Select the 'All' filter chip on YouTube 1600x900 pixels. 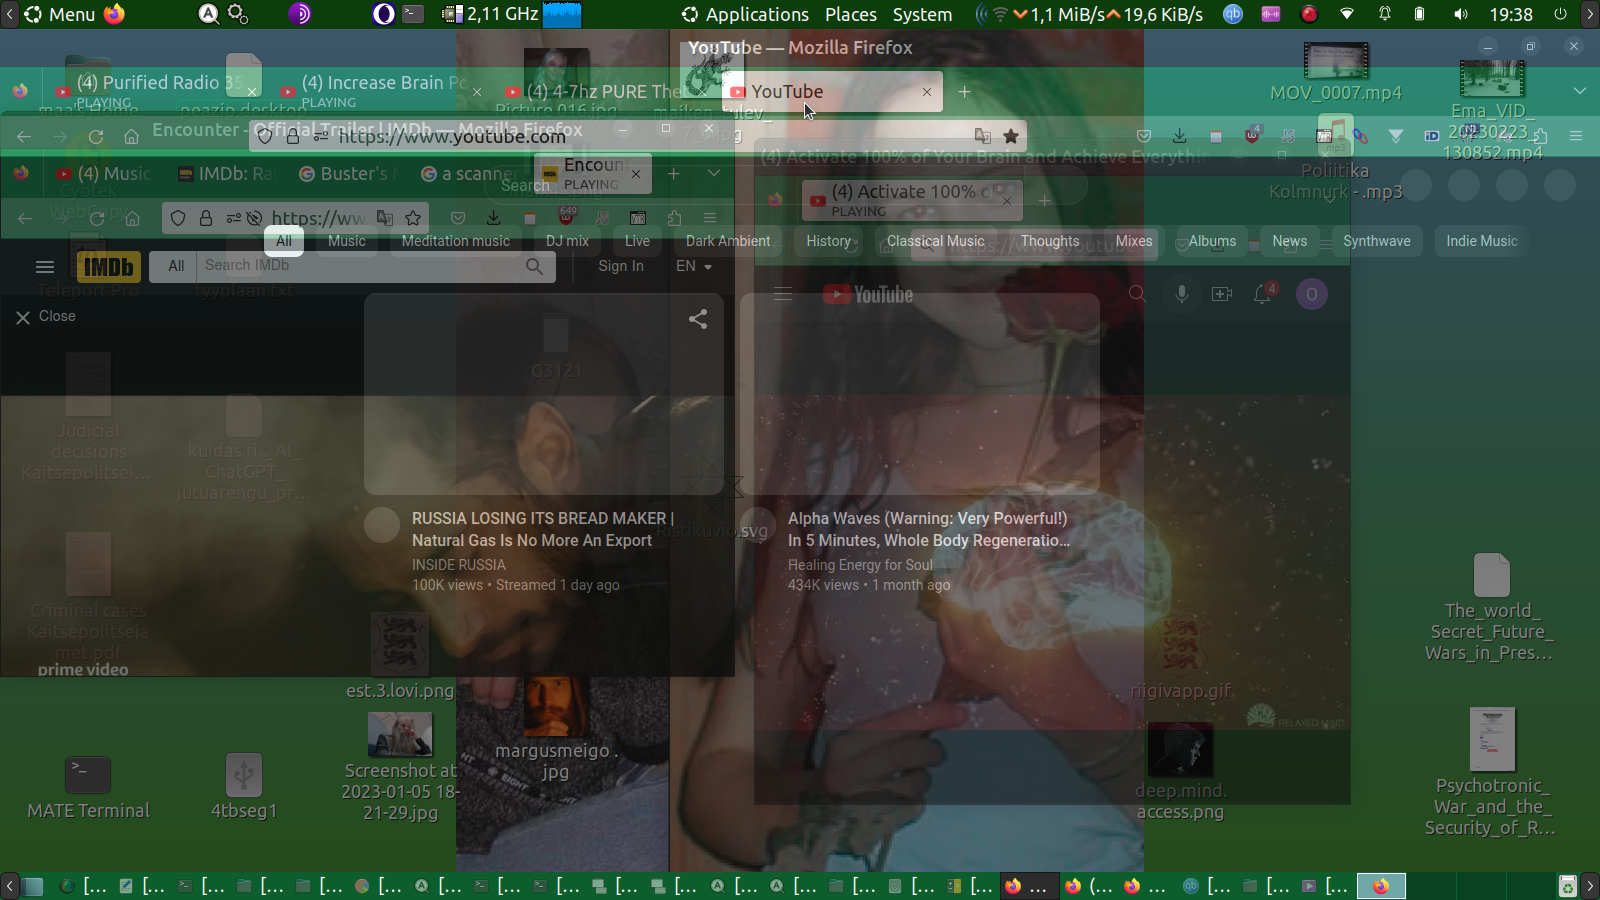tap(284, 241)
